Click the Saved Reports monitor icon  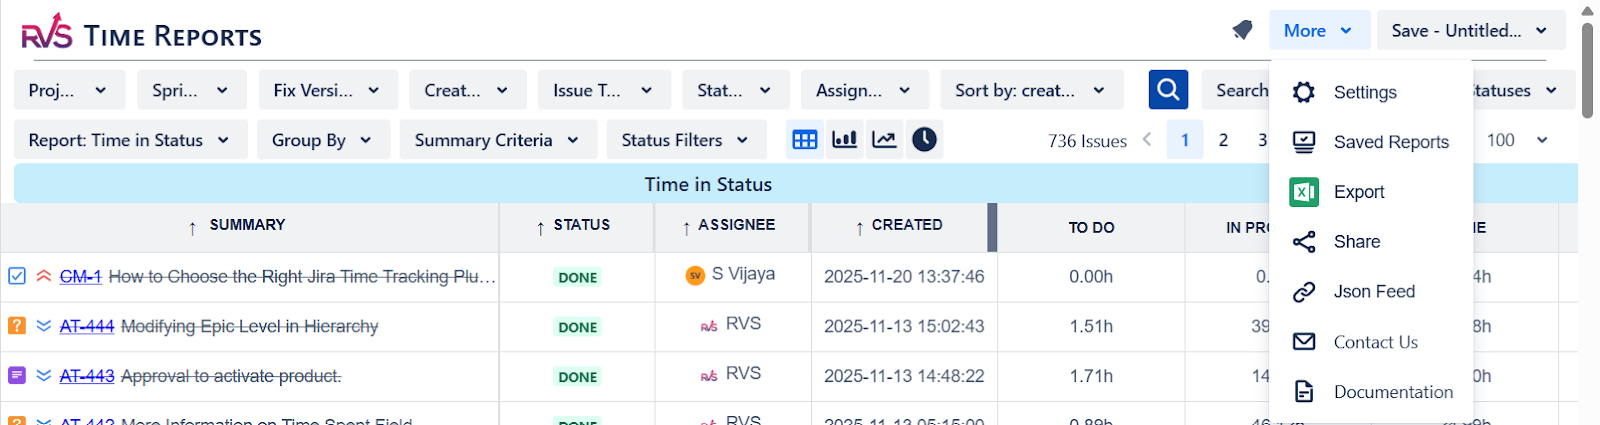coord(1304,142)
